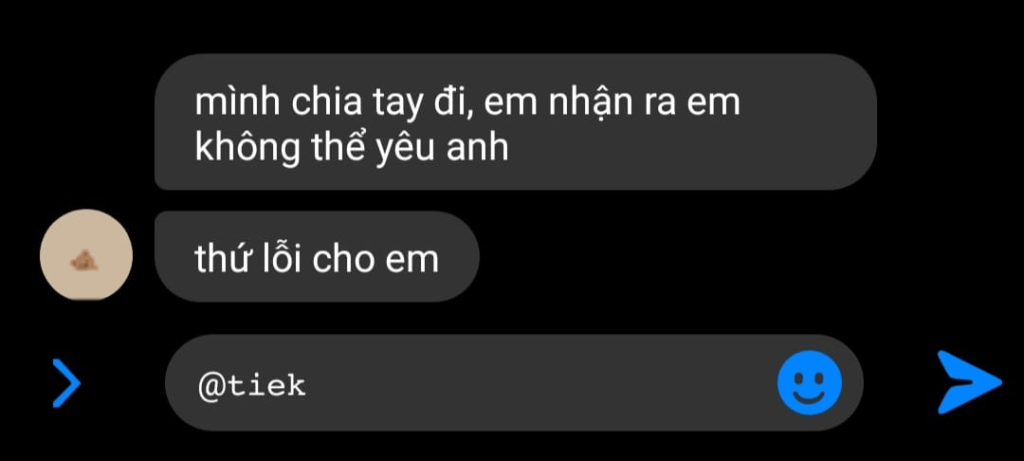Click the send button right of the text box
The height and width of the screenshot is (461, 1024).
[969, 382]
